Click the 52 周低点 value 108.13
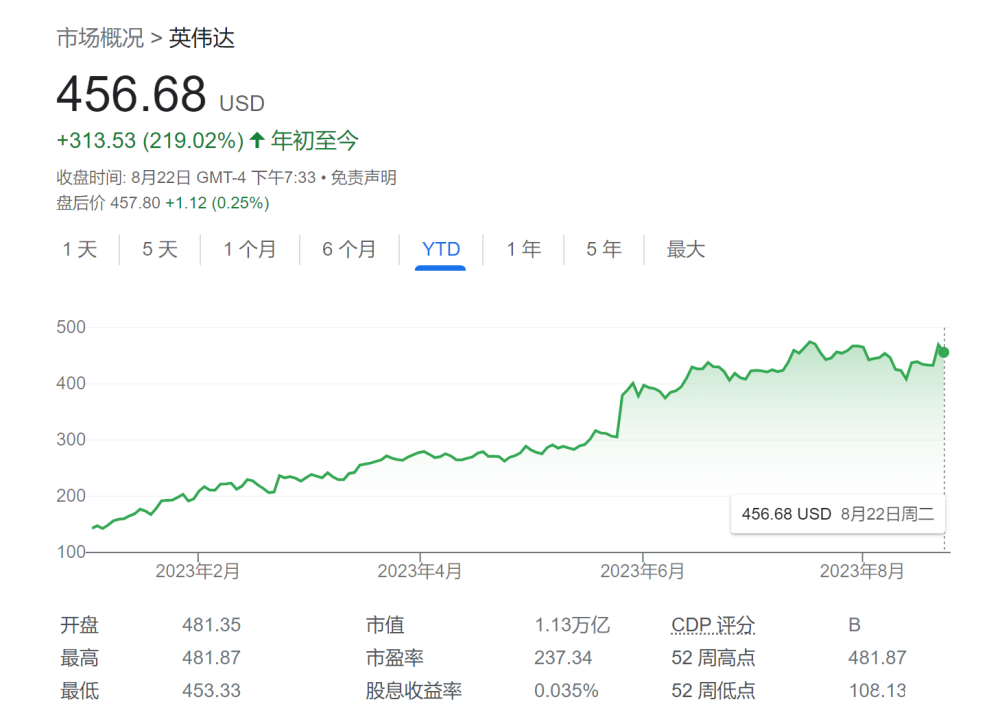The height and width of the screenshot is (717, 1000). click(x=878, y=691)
